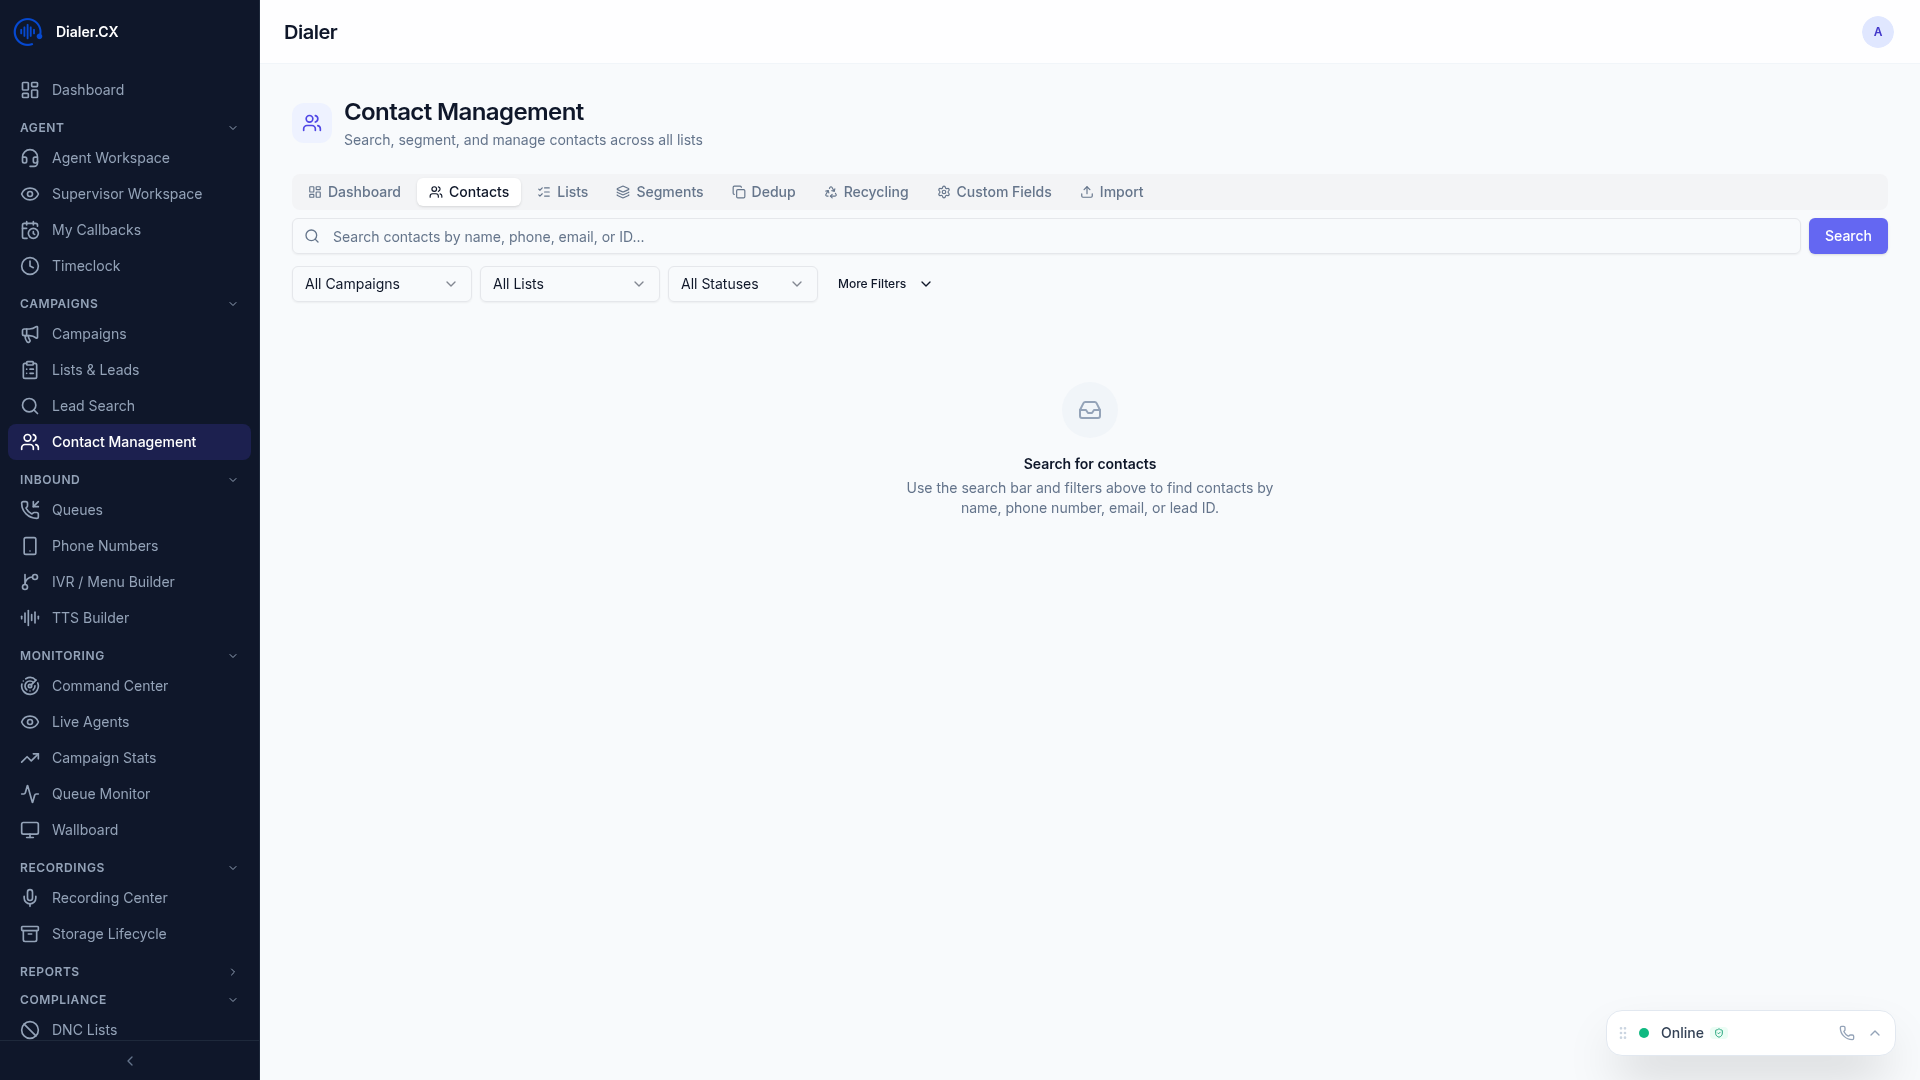Collapse the sidebar using bottom arrow
Viewport: 1920px width, 1080px height.
[x=129, y=1061]
